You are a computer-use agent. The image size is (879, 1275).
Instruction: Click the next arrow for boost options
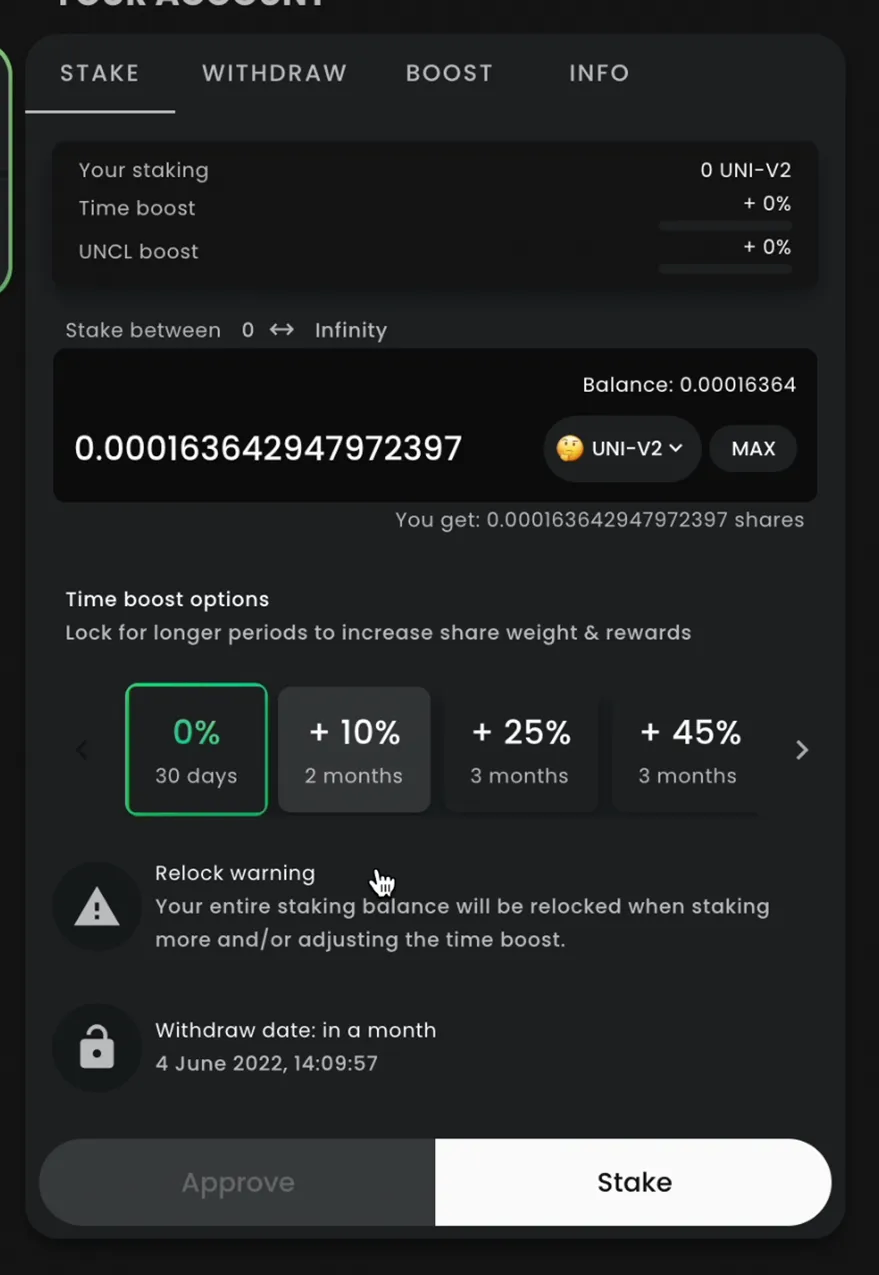click(801, 750)
